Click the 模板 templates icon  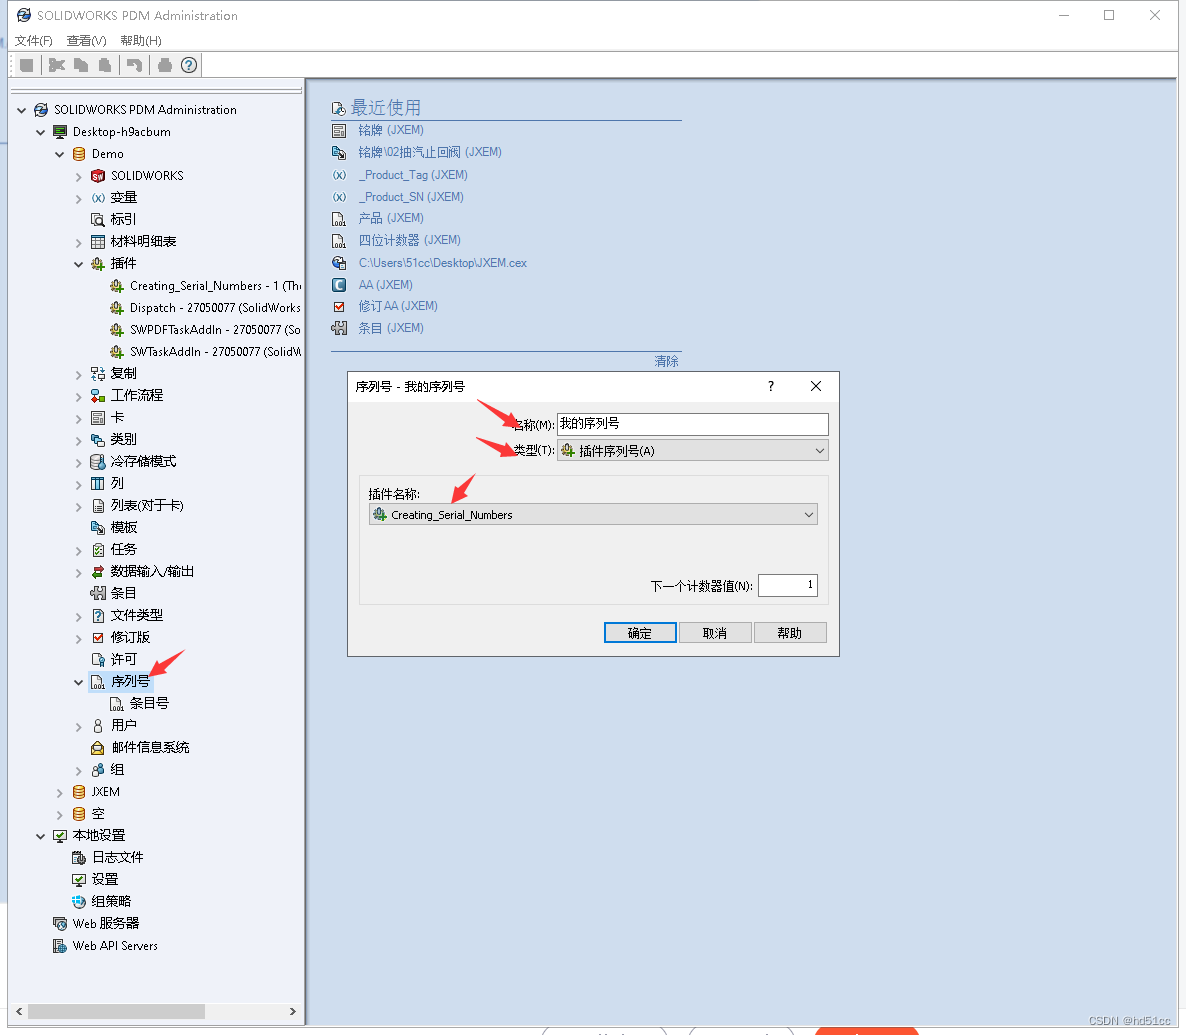pyautogui.click(x=98, y=527)
